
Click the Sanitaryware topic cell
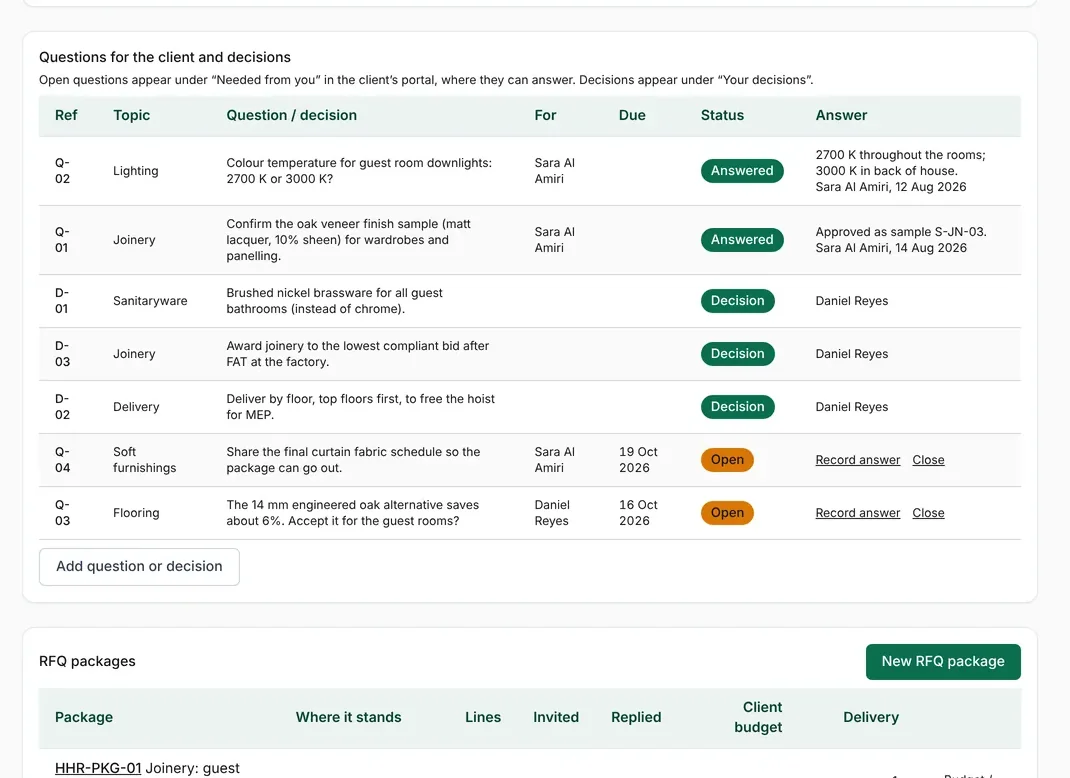click(150, 301)
